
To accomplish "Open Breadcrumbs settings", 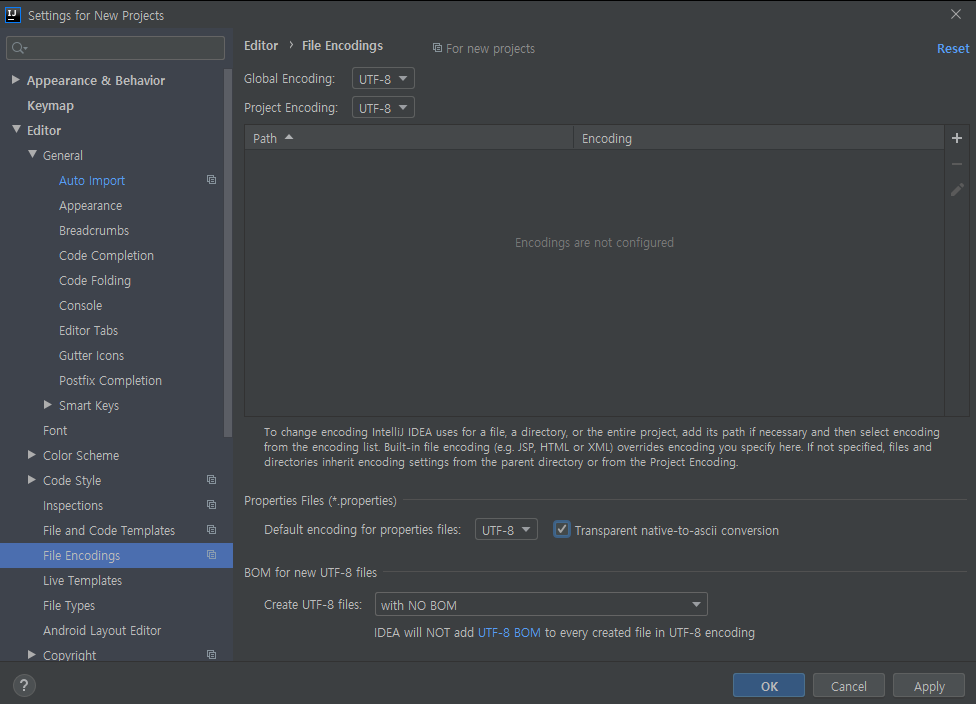I will (x=94, y=230).
